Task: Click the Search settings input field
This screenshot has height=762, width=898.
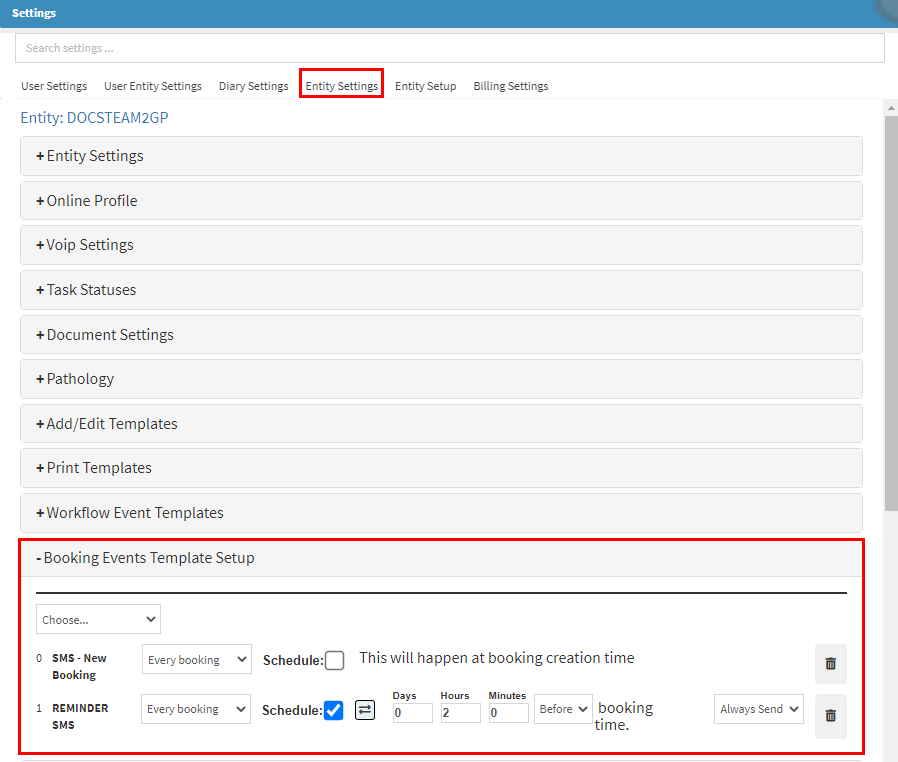Action: point(449,48)
